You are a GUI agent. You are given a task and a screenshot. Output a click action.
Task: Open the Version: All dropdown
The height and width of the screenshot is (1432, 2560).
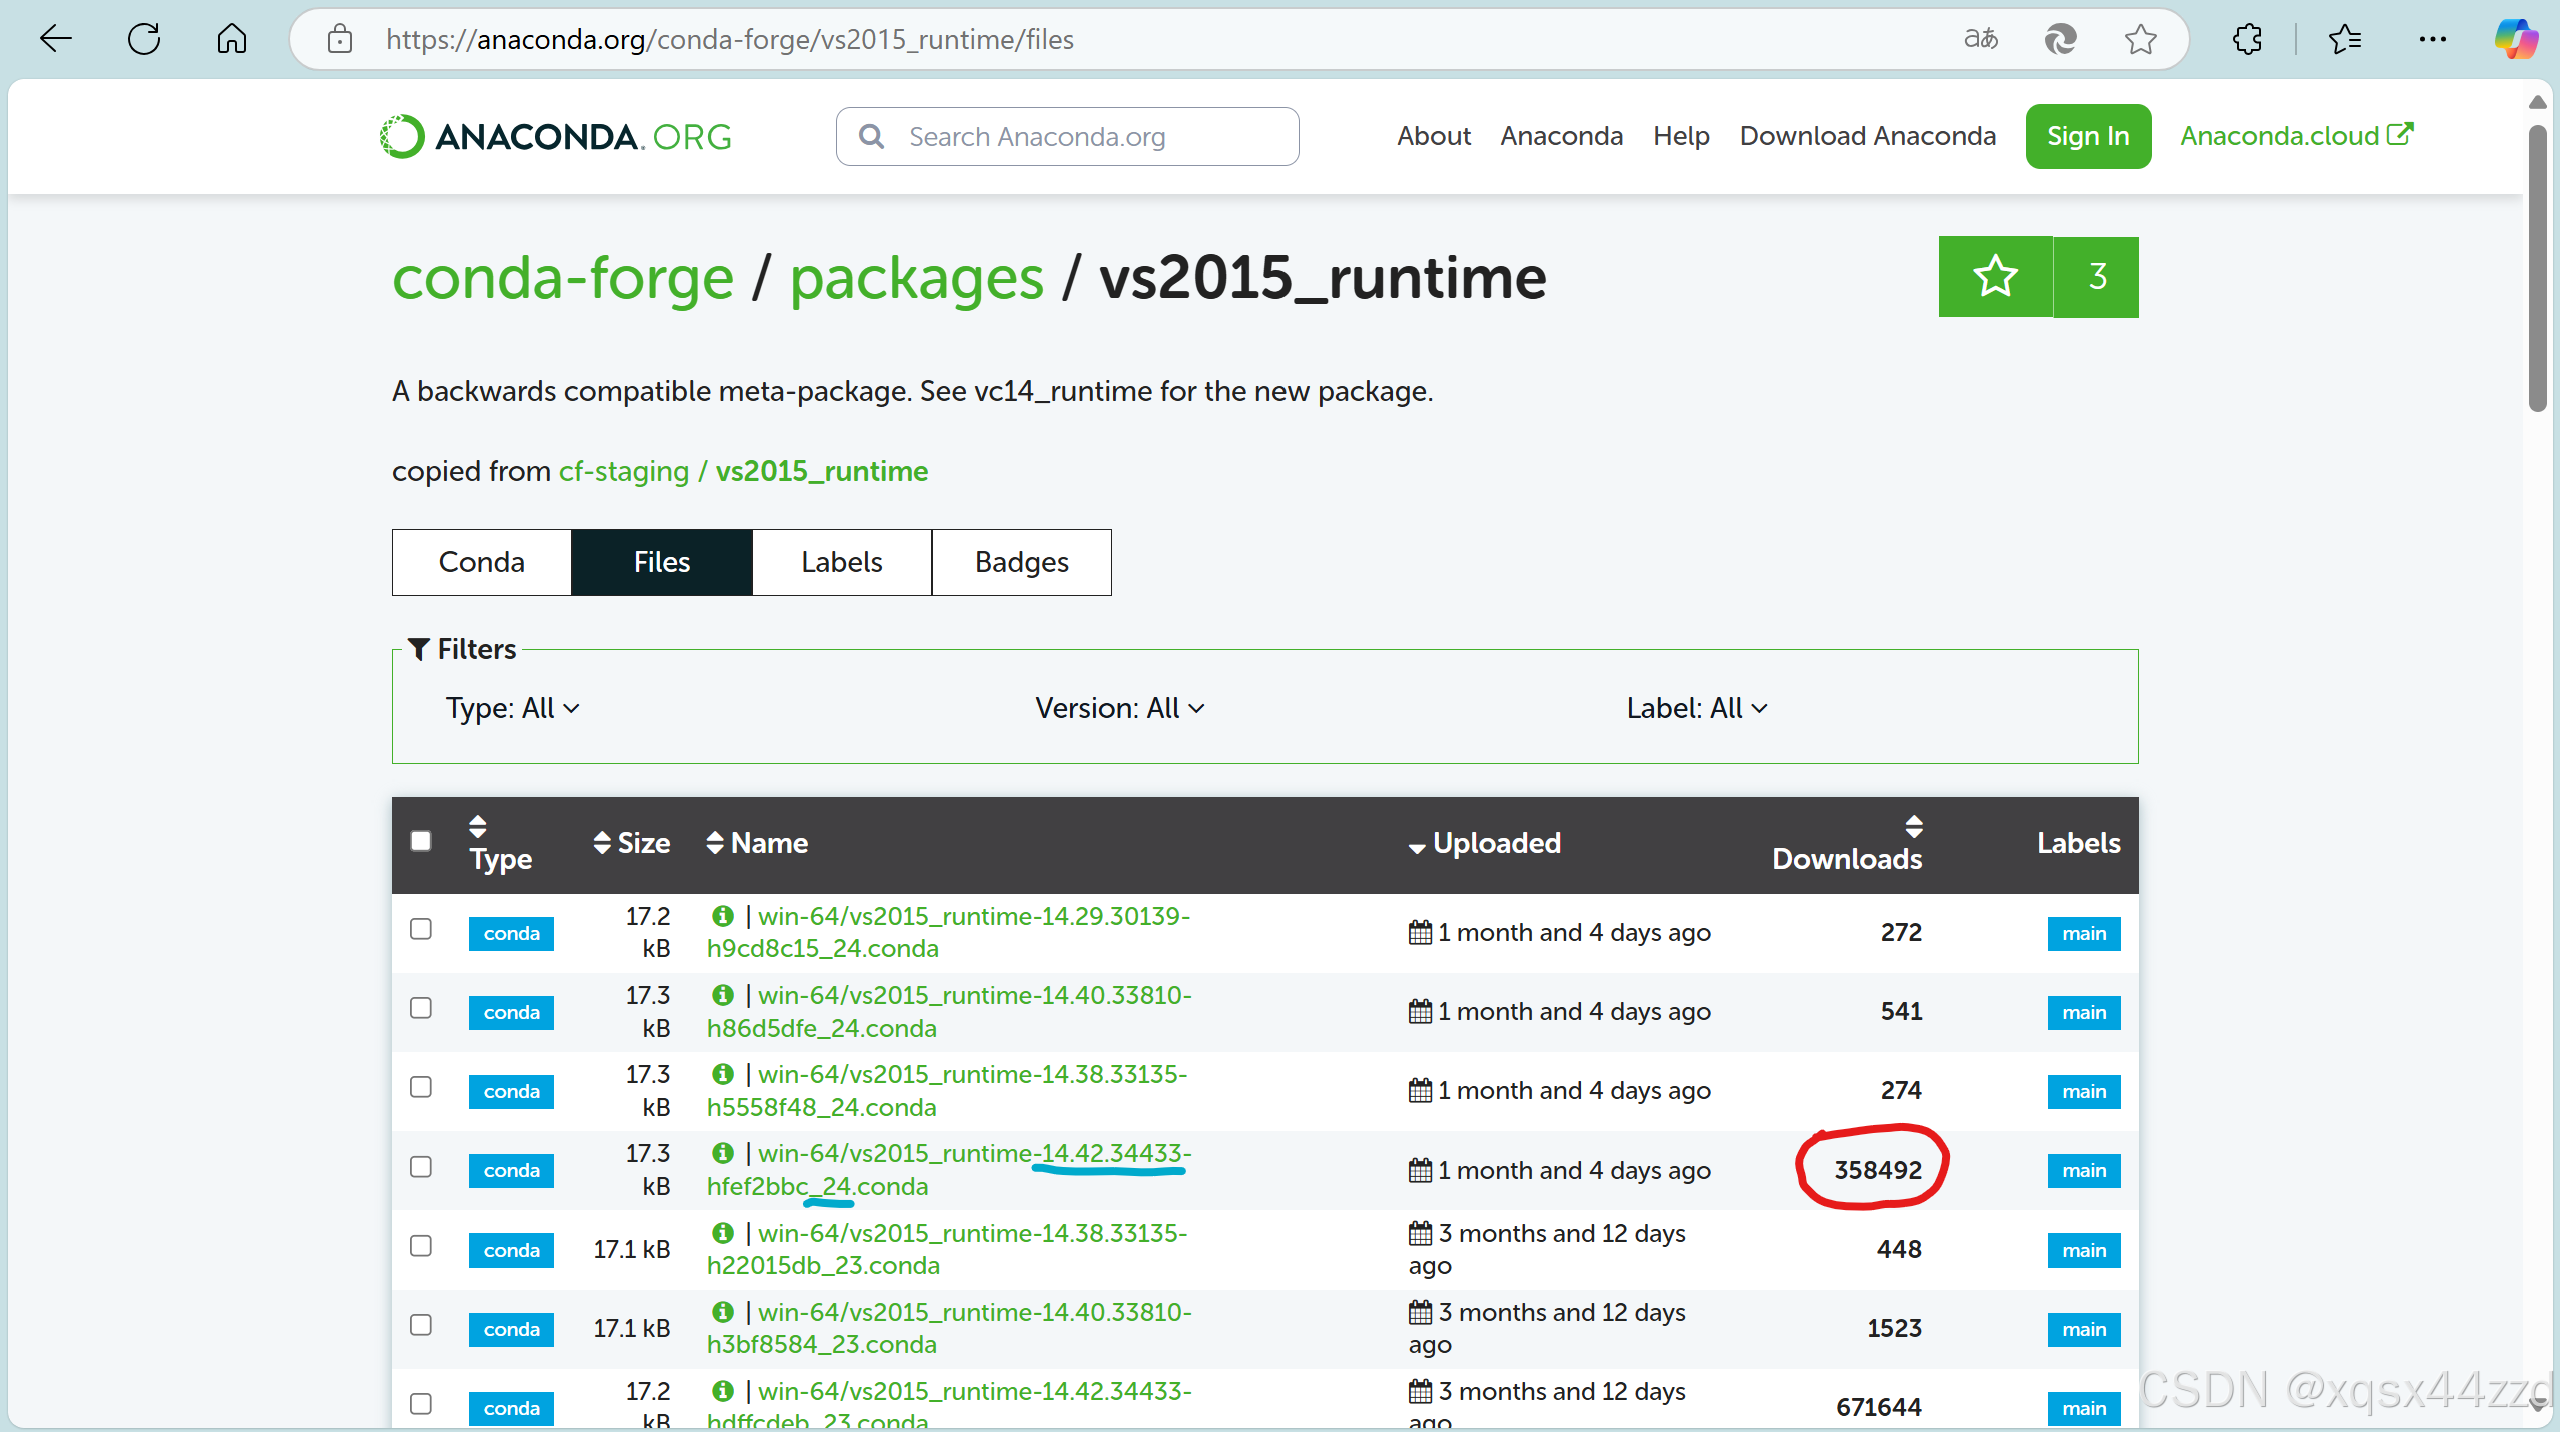(1119, 708)
